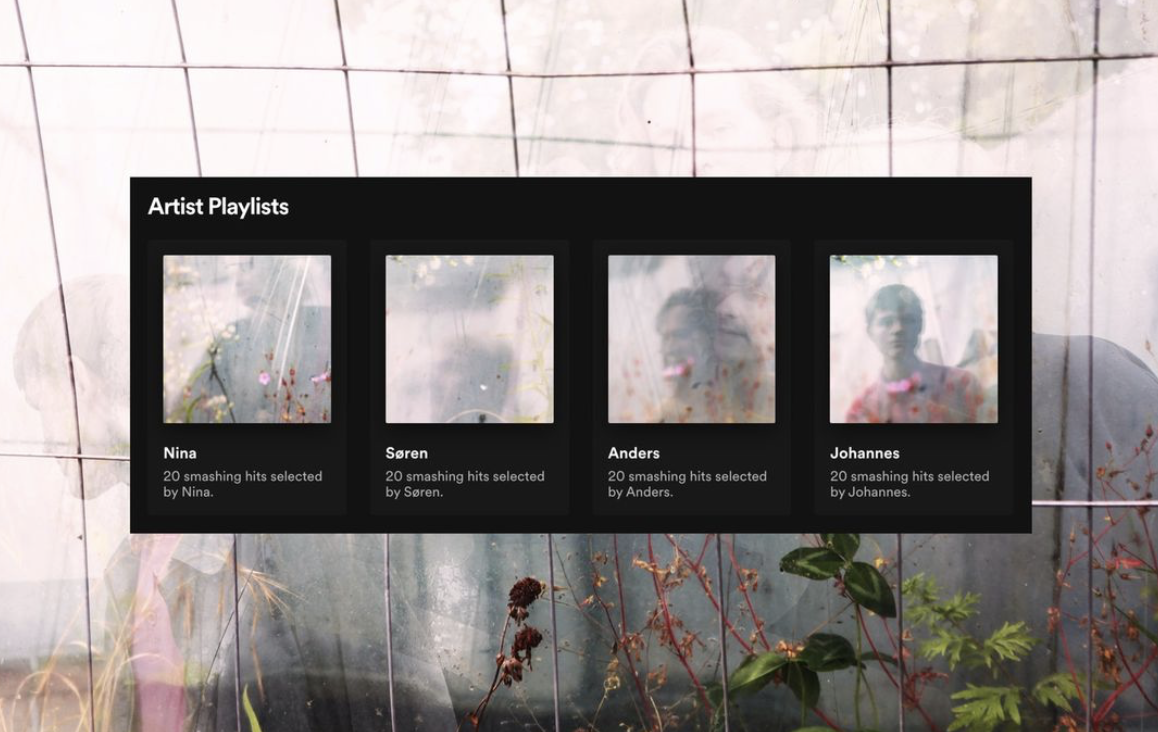Viewport: 1158px width, 732px height.
Task: Open the Anders playlist title link
Action: coord(634,453)
